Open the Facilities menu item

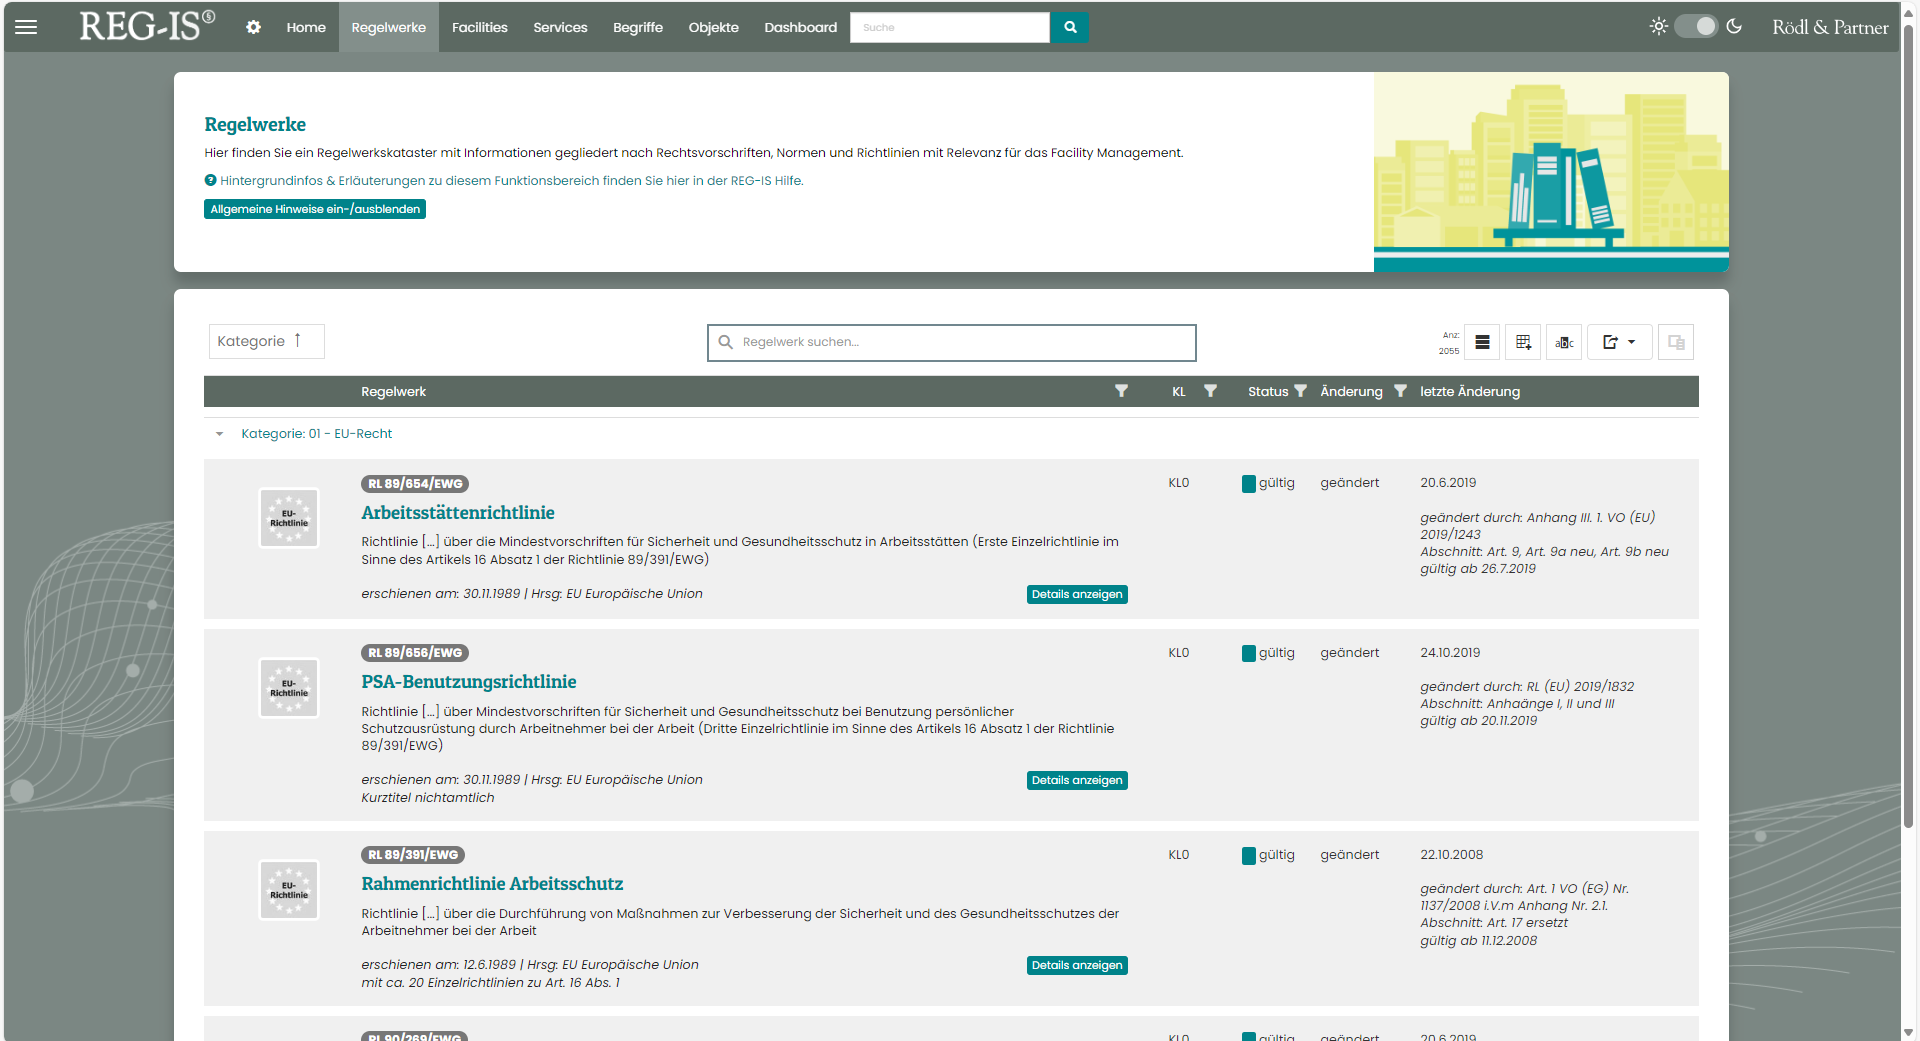[479, 27]
